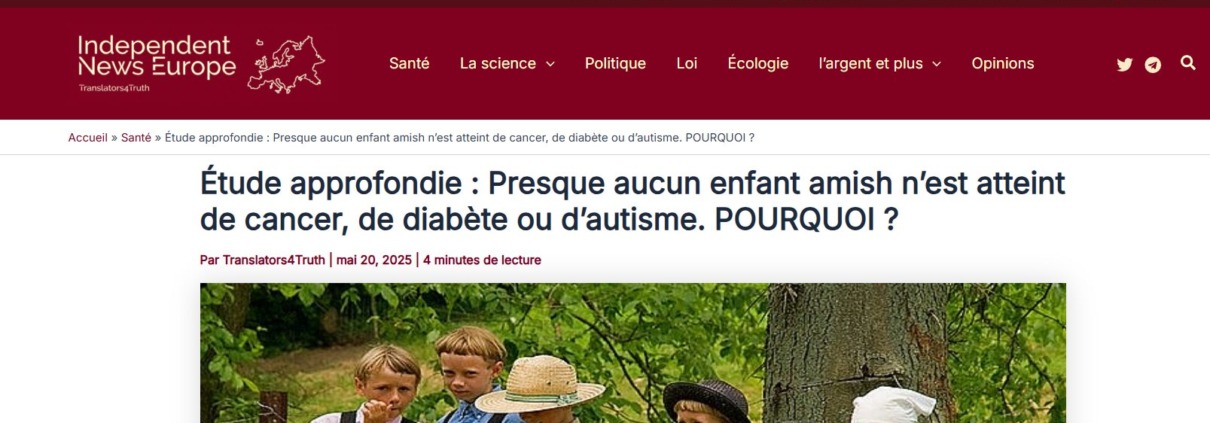Click the Amish children article photo
The image size is (1210, 423).
tap(633, 353)
